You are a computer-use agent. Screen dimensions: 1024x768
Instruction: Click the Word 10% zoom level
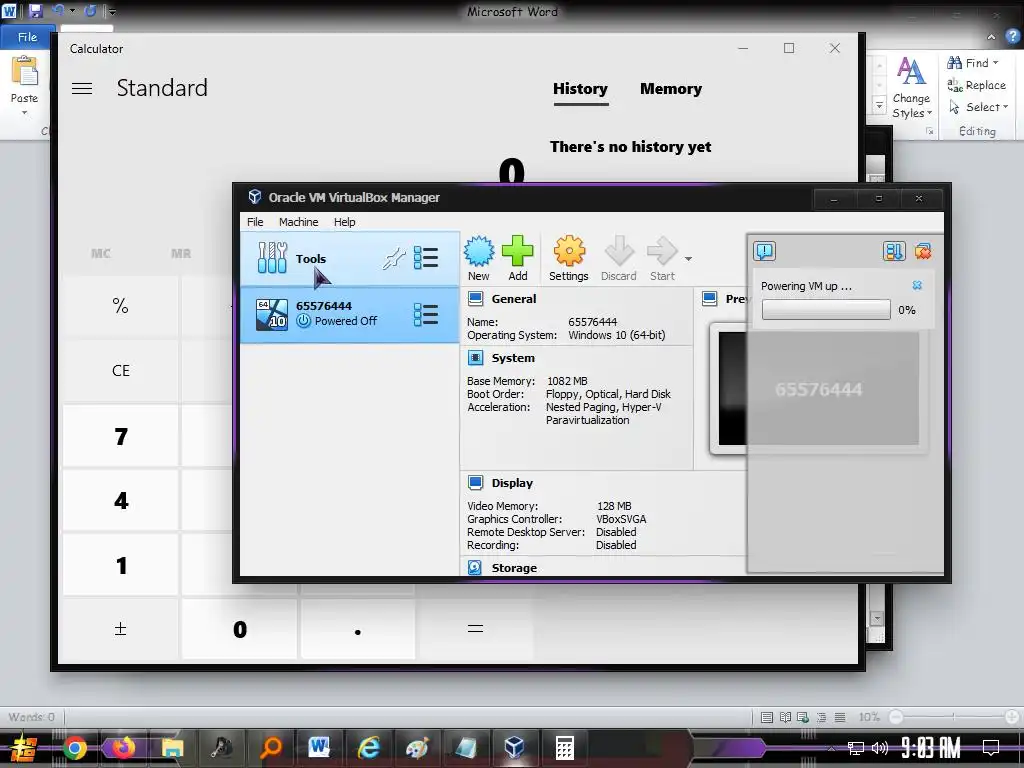click(869, 717)
